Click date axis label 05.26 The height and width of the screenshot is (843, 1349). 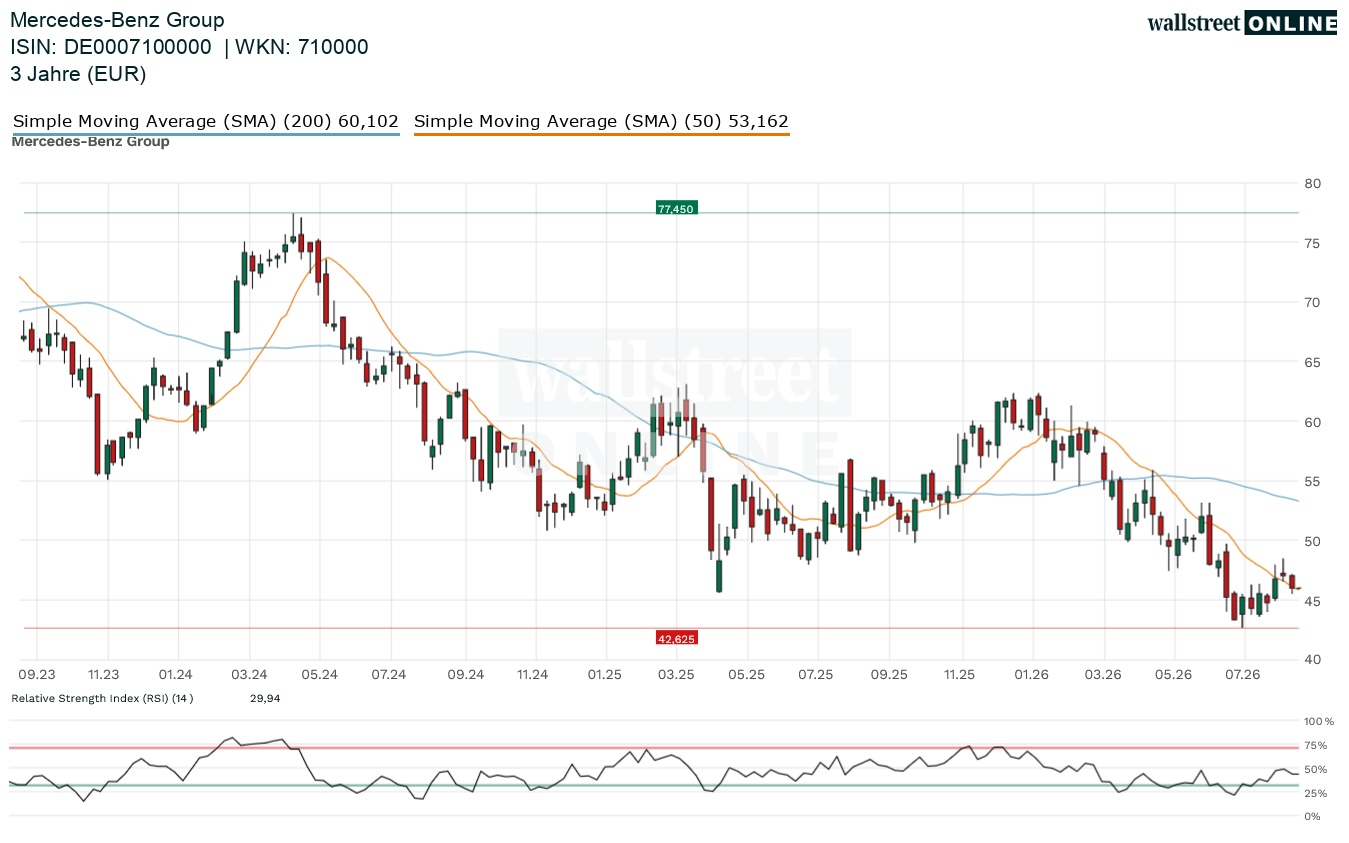[1174, 675]
